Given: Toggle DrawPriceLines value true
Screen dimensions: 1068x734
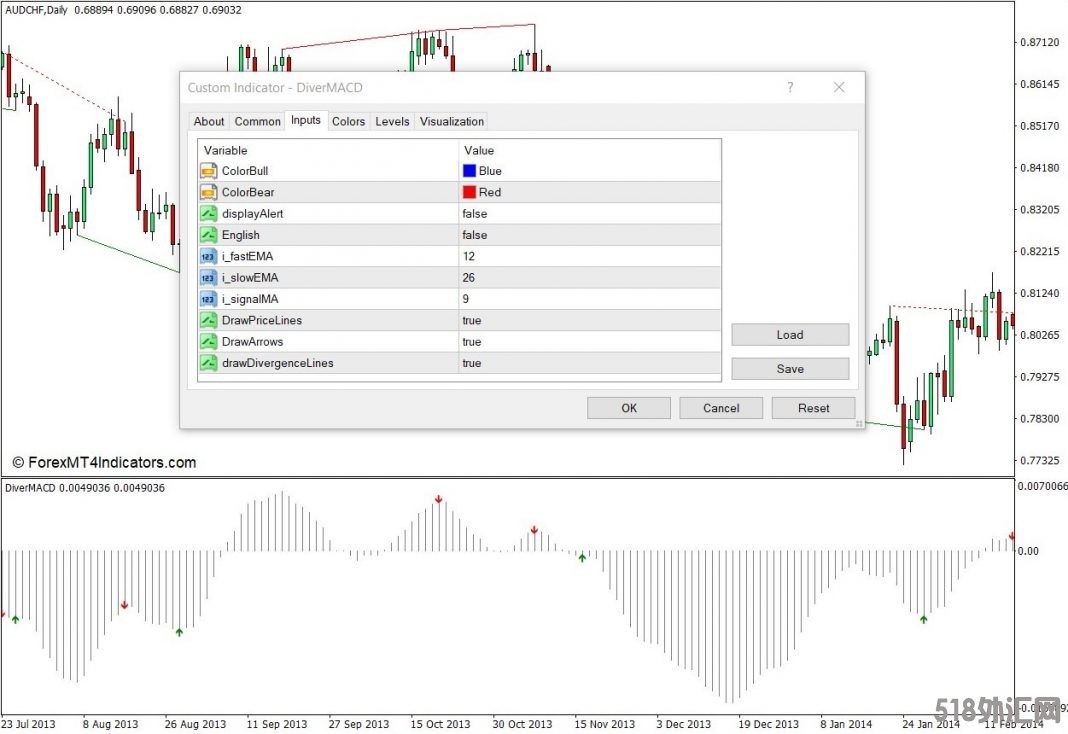Looking at the screenshot, I should [x=472, y=320].
